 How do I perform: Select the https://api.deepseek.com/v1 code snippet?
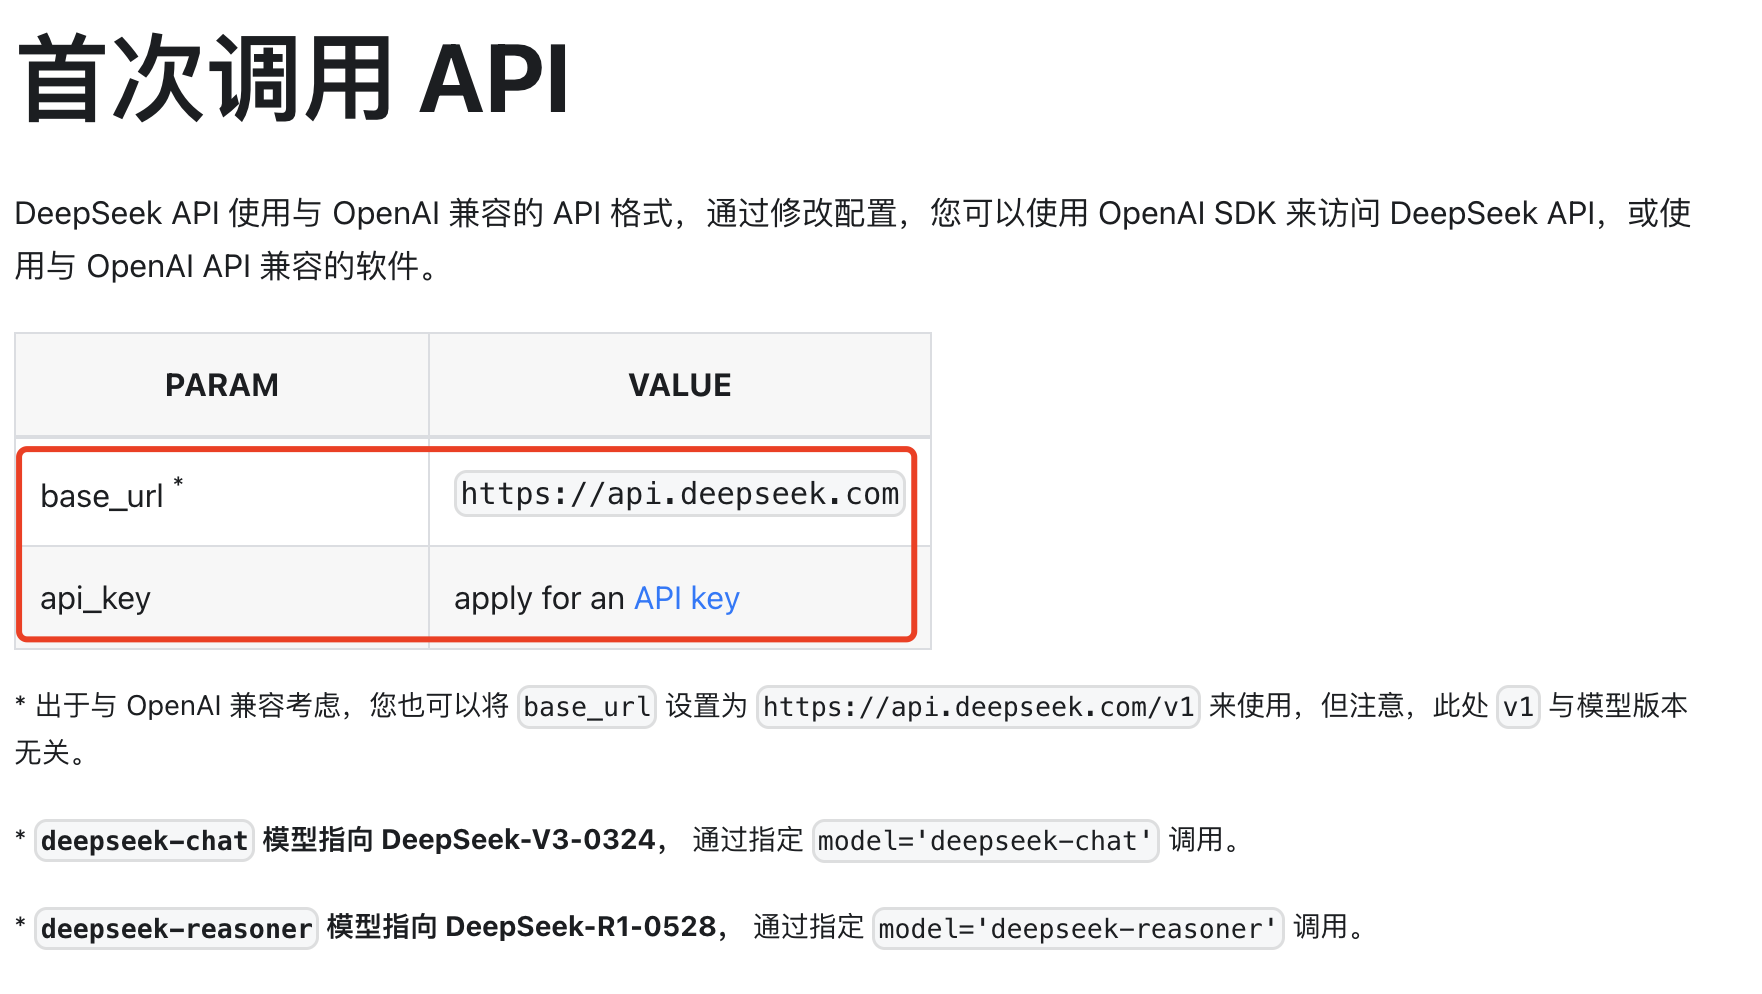point(978,707)
